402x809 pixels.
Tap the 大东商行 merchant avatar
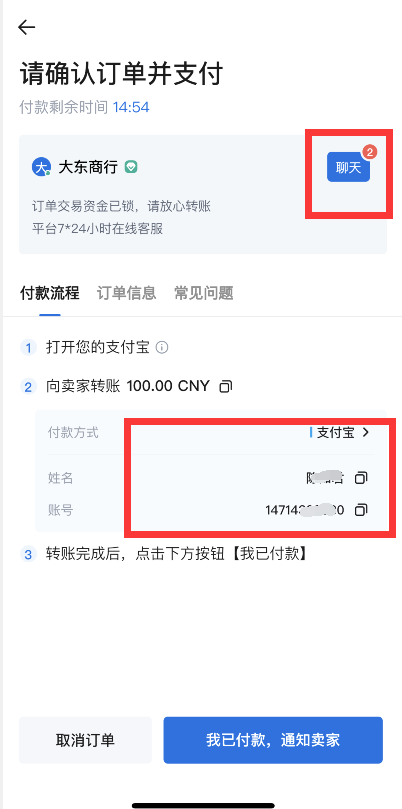(41, 167)
